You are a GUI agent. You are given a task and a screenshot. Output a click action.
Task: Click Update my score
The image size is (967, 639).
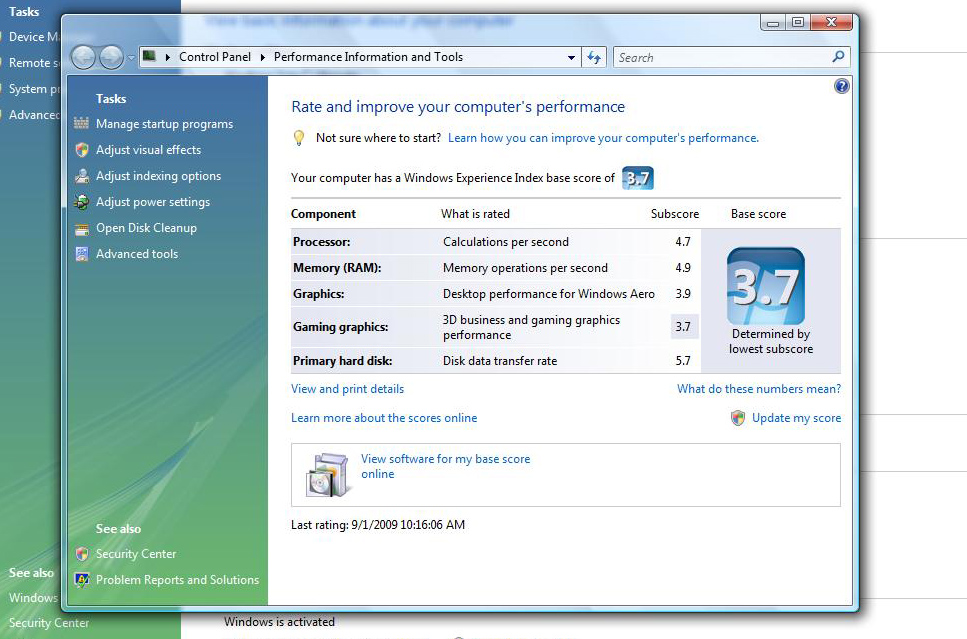click(x=796, y=418)
